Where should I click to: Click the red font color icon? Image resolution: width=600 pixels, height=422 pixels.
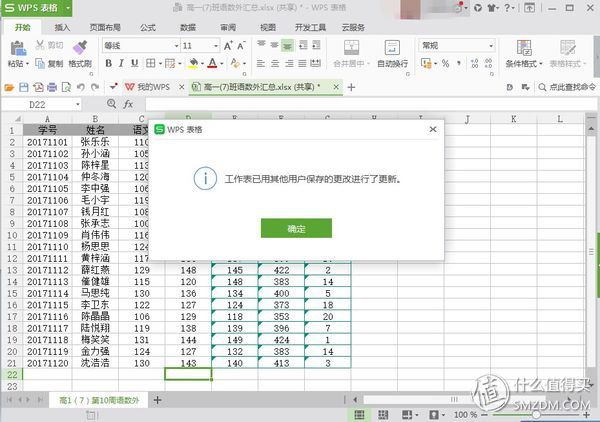212,63
